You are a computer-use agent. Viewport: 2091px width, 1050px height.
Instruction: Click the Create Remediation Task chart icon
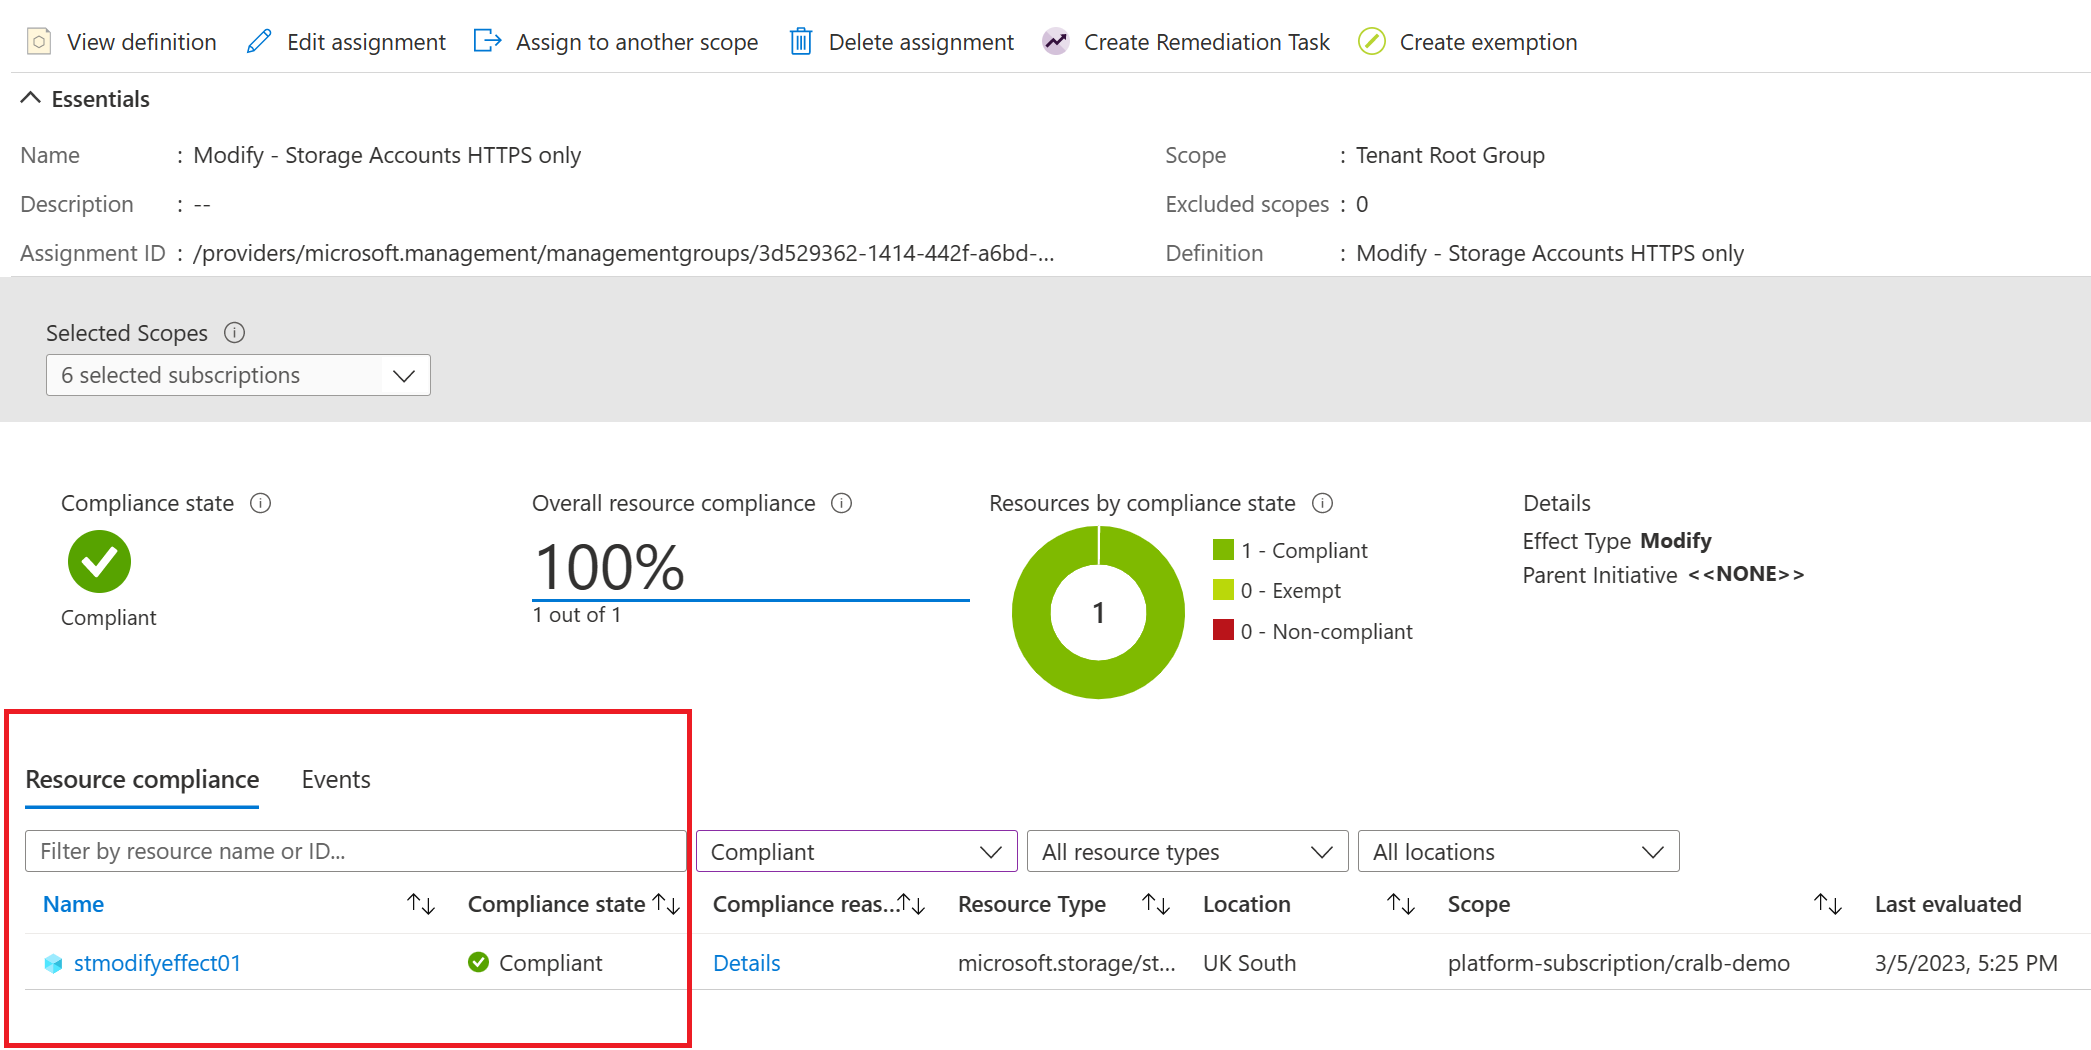(1056, 42)
